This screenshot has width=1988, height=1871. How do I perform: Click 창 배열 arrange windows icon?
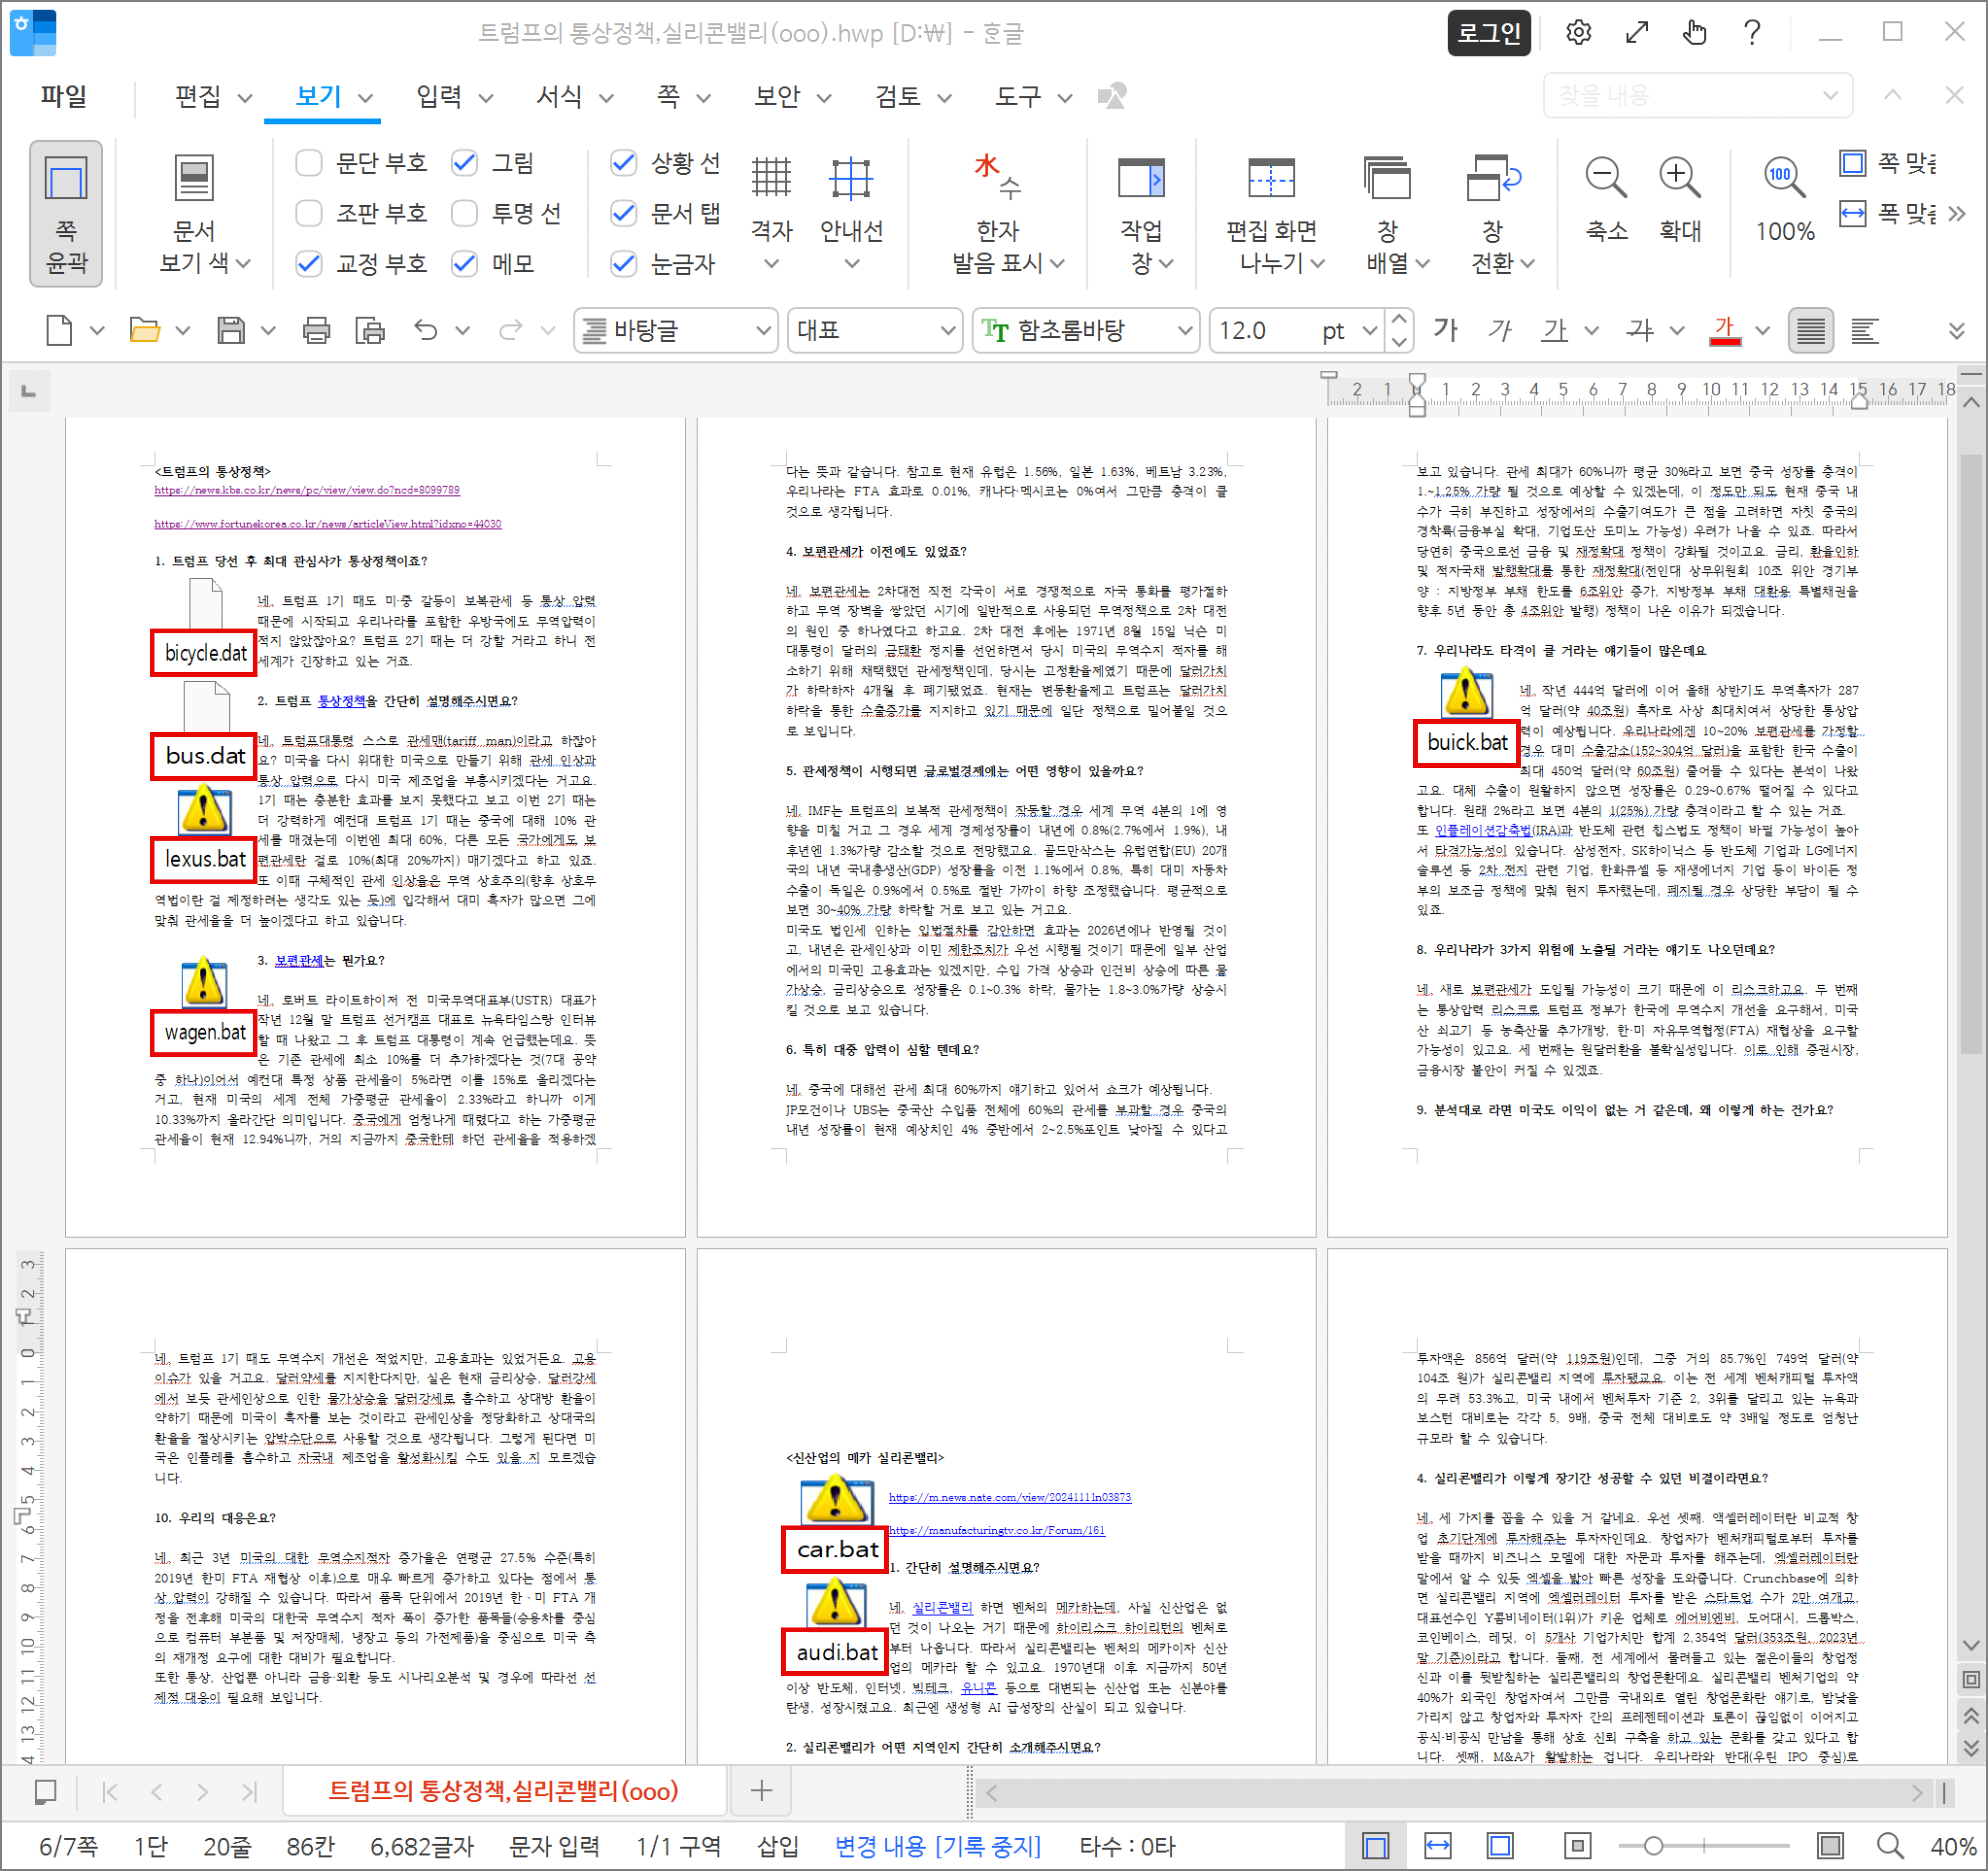1387,178
